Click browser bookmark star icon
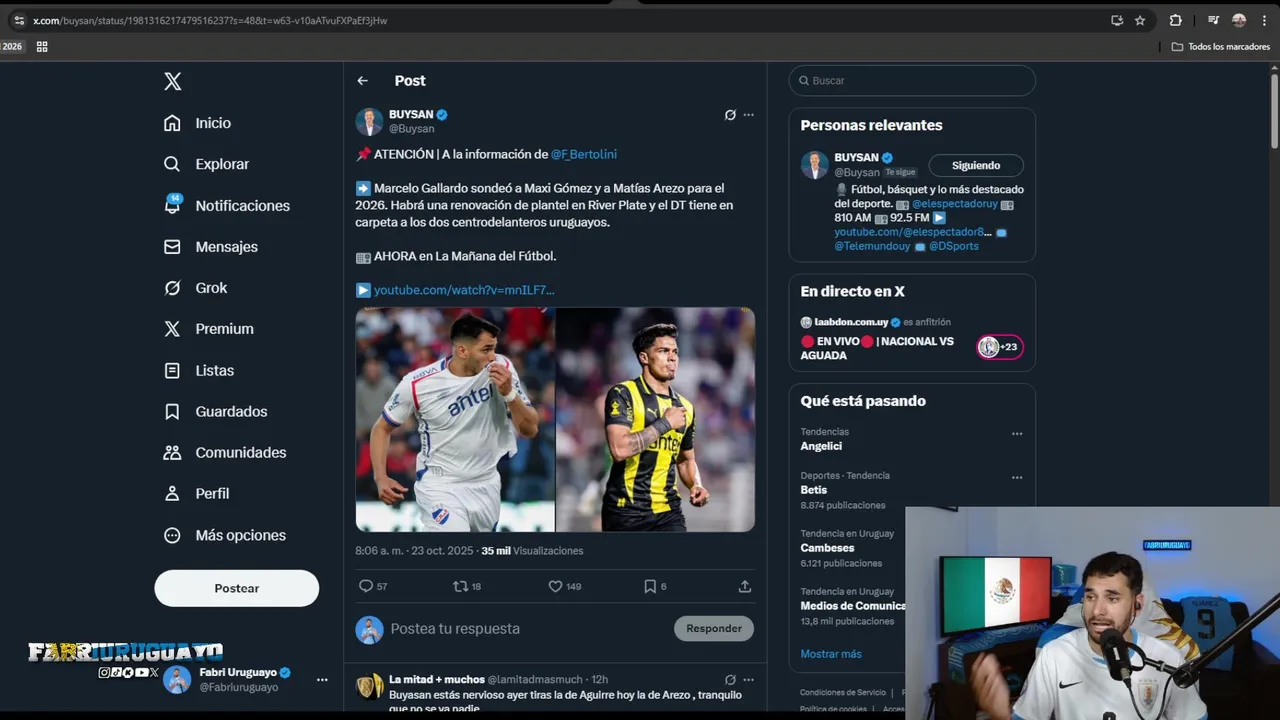Image resolution: width=1280 pixels, height=720 pixels. point(1140,20)
